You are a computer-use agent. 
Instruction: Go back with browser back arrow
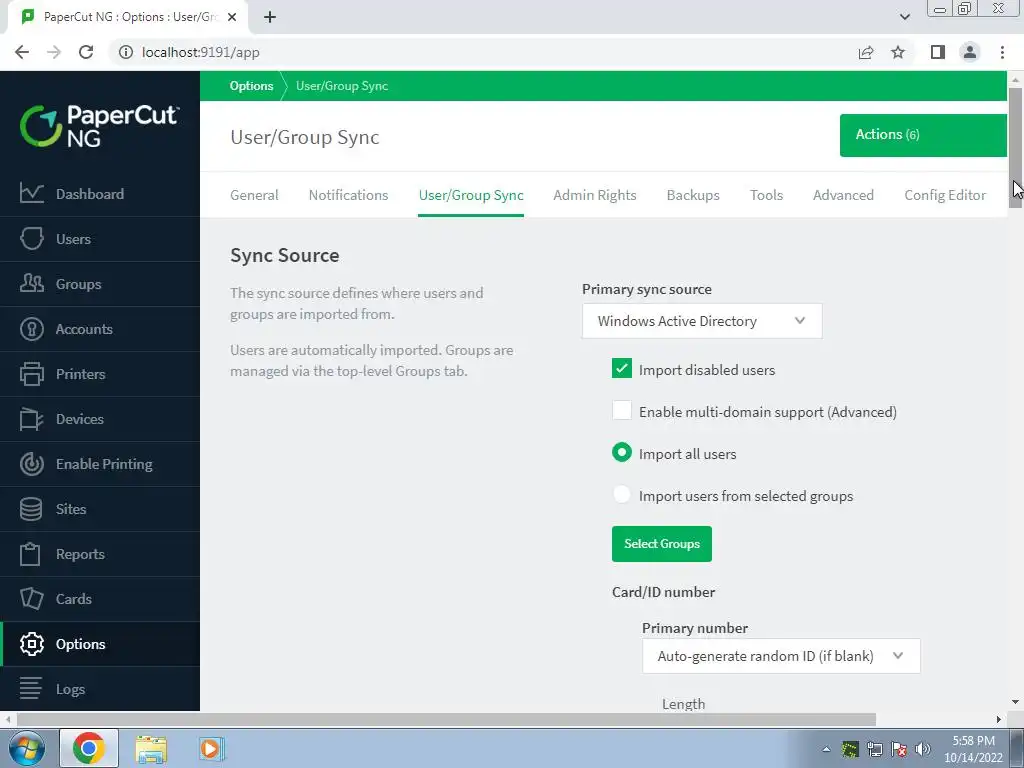coord(22,52)
